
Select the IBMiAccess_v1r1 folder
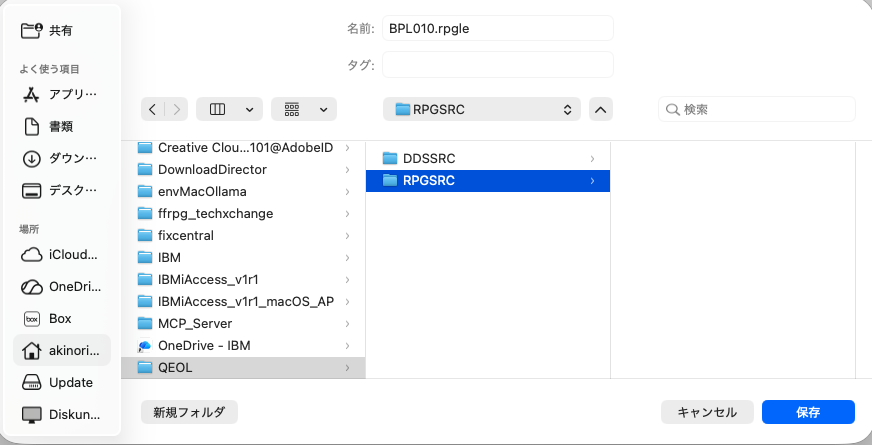pos(243,279)
